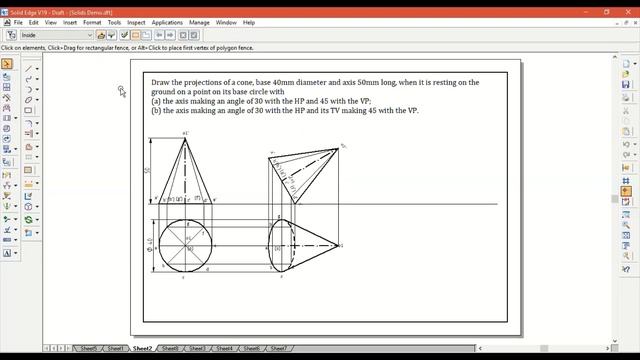This screenshot has height=360, width=640.
Task: Click the green checkmark Accept icon
Action: pyautogui.click(x=124, y=35)
